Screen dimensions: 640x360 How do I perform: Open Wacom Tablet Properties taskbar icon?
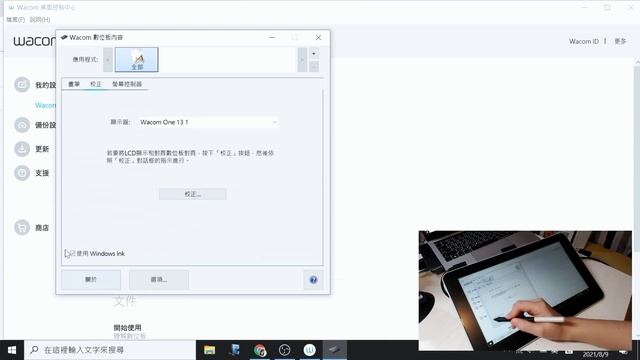pos(335,350)
